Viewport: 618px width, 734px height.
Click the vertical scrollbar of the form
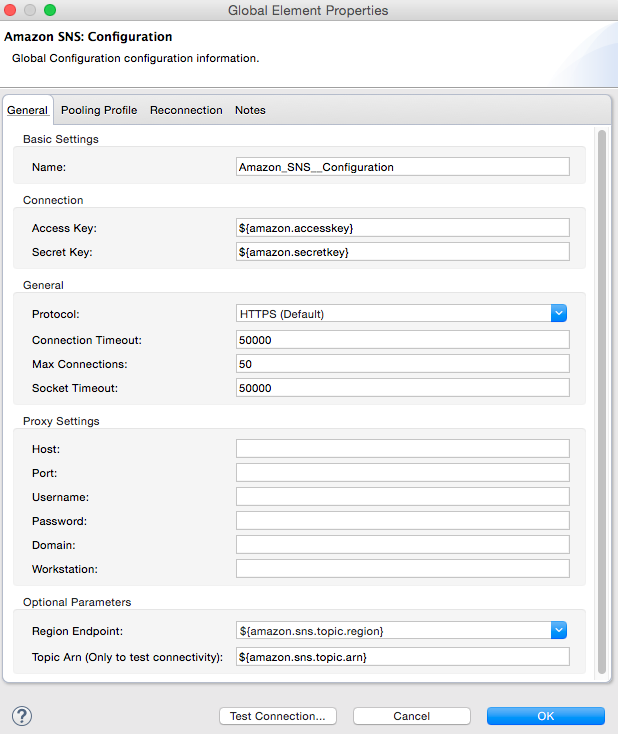(x=602, y=403)
